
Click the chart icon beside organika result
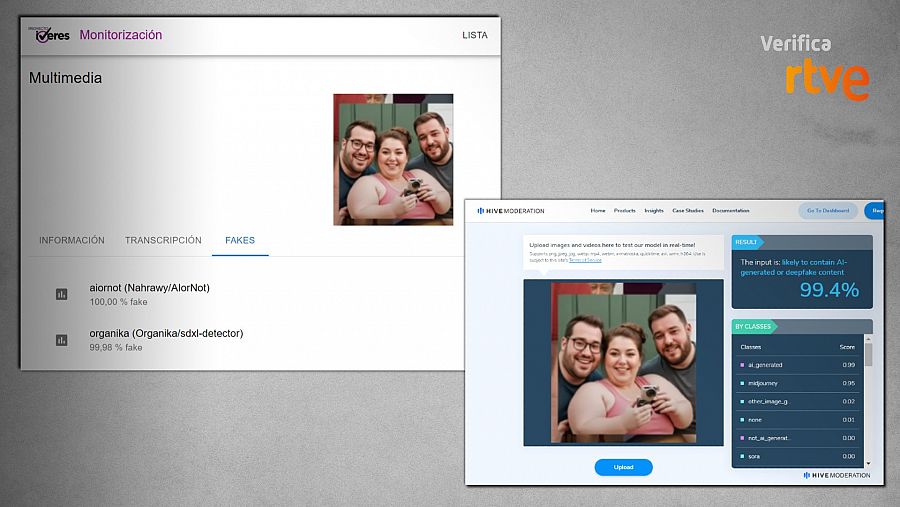(x=62, y=340)
